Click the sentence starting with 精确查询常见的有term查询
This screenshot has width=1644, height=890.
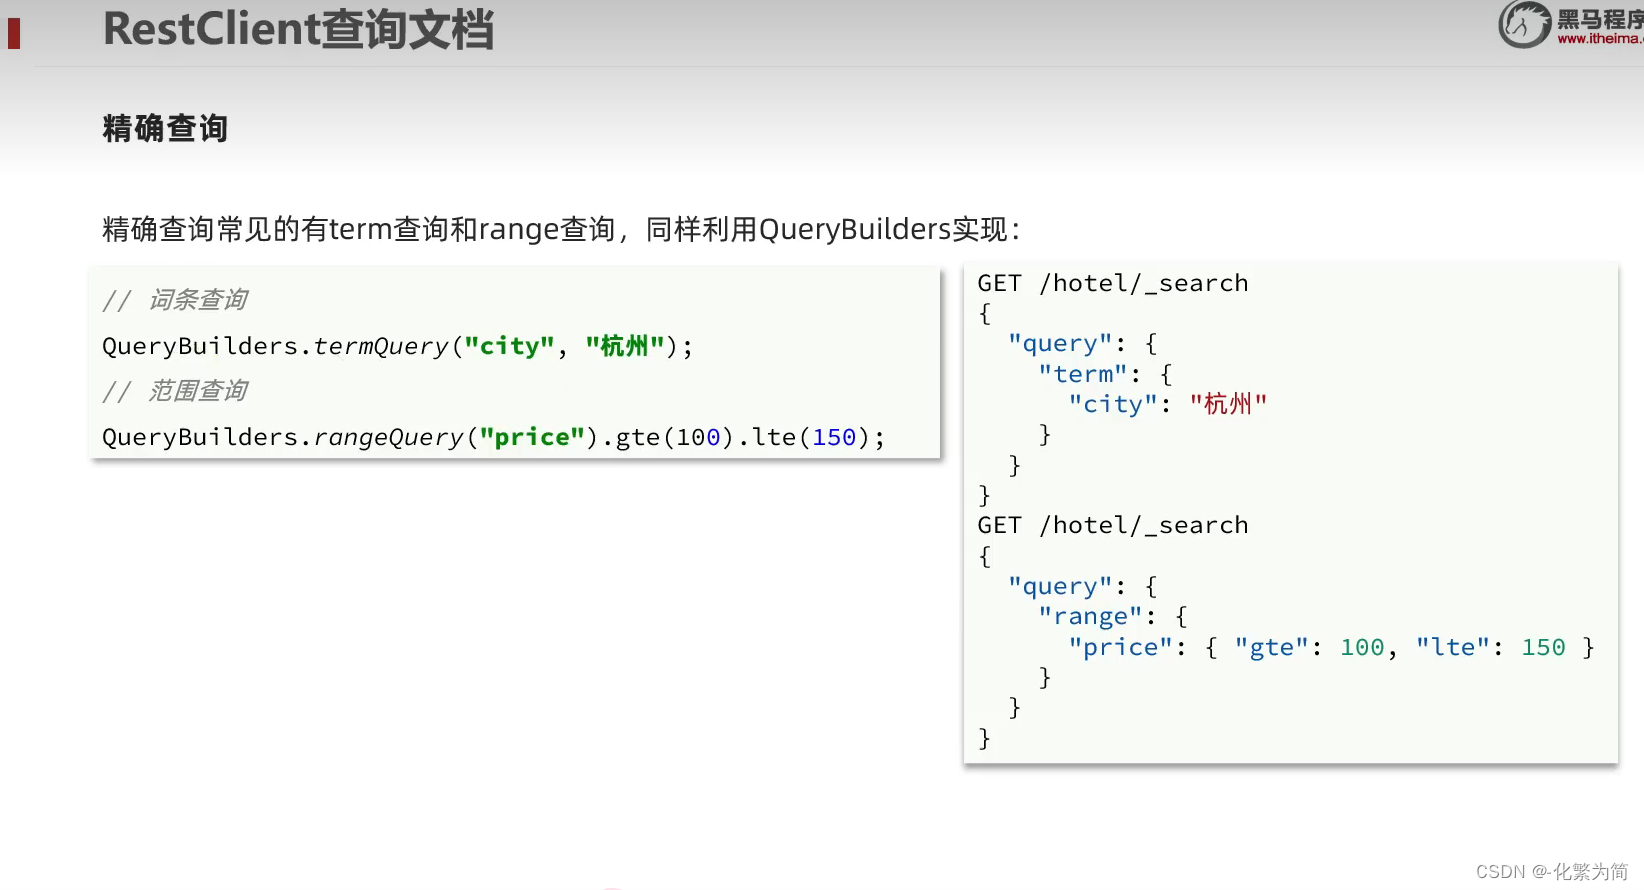562,229
